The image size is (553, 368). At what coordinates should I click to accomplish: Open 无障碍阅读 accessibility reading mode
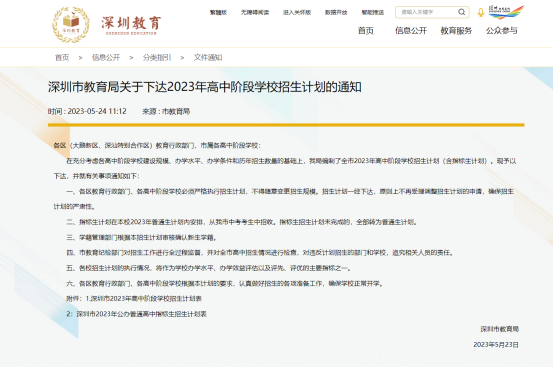255,12
